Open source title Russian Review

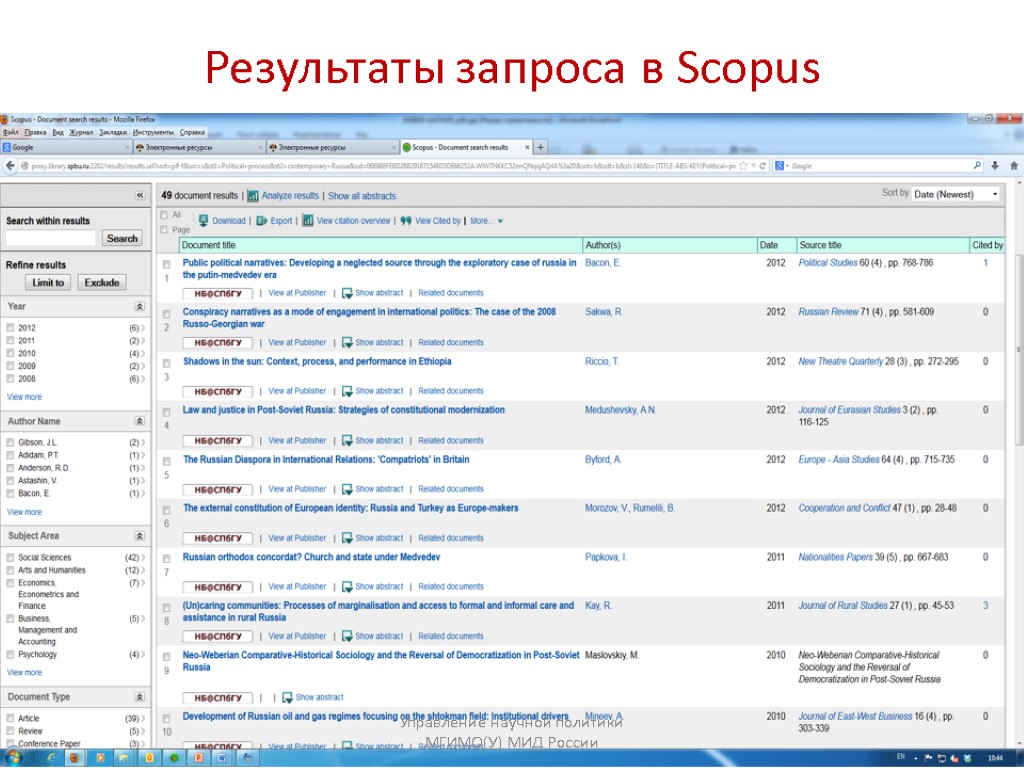[x=828, y=312]
